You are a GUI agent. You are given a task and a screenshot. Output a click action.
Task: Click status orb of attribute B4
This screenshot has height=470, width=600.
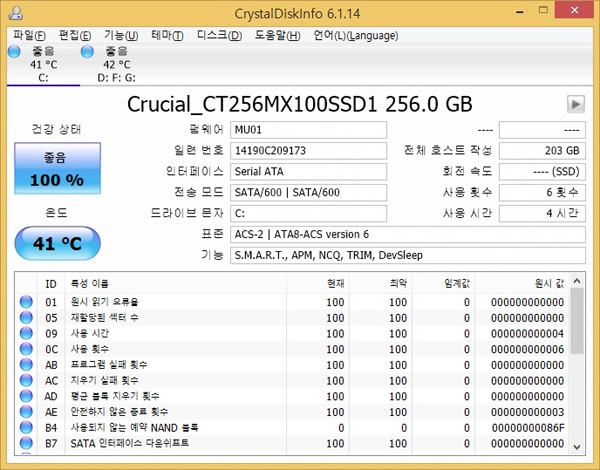coord(26,427)
